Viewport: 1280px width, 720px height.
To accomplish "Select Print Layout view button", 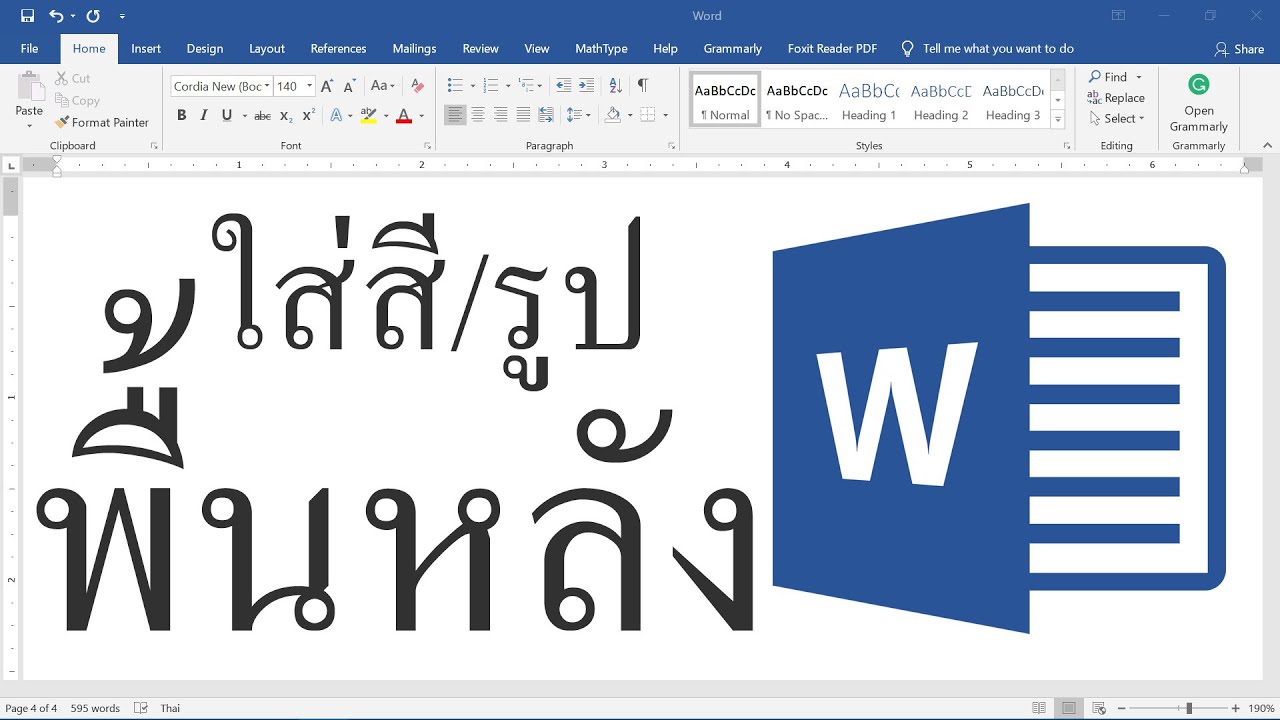I will coord(1069,708).
